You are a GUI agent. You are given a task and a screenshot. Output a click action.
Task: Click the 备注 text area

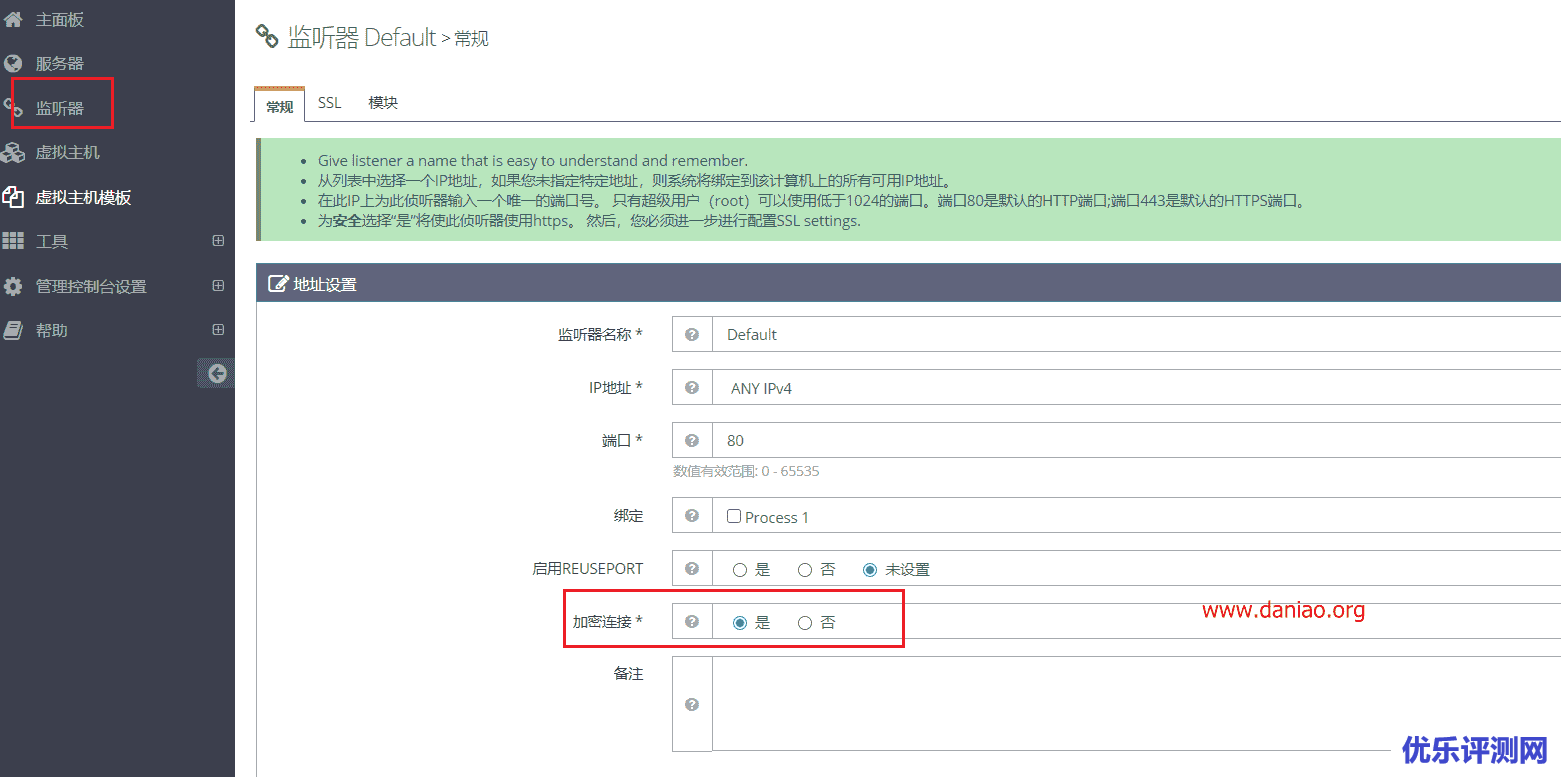(x=1136, y=704)
